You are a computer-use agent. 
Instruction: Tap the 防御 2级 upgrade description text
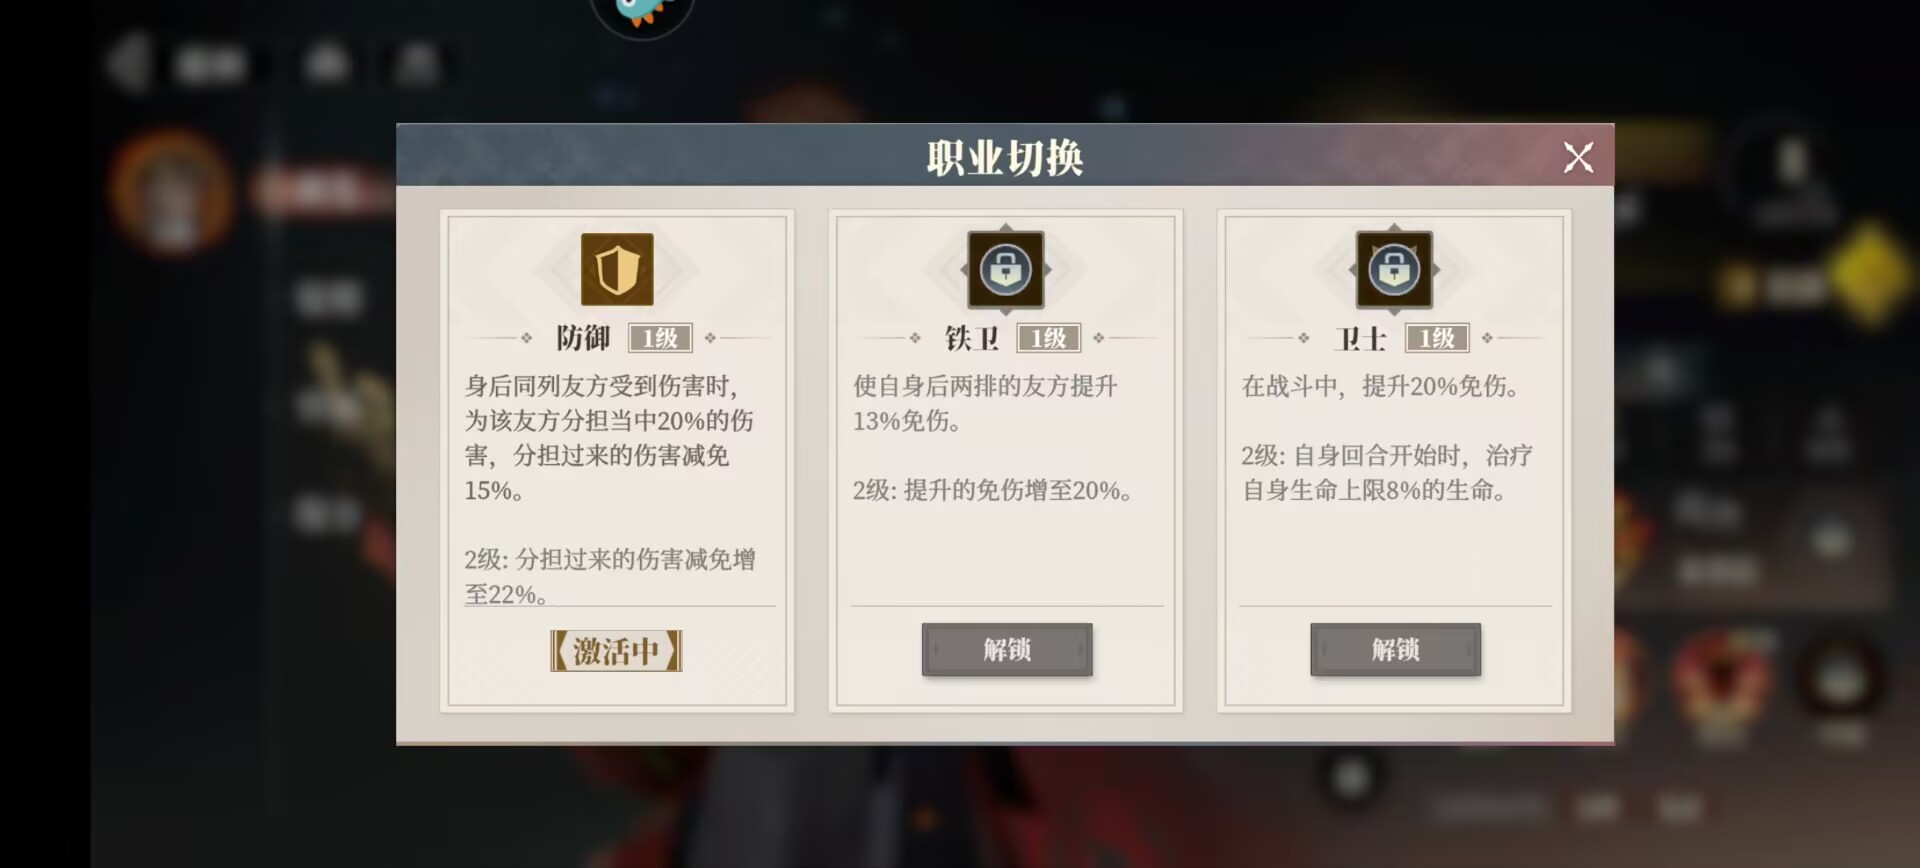tap(610, 577)
